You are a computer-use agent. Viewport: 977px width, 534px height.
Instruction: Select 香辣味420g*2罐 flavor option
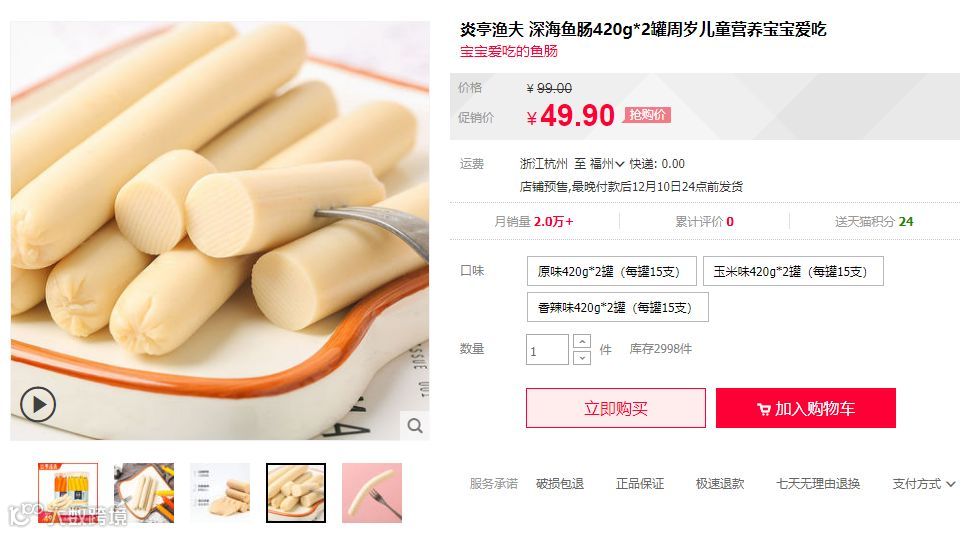pyautogui.click(x=617, y=307)
